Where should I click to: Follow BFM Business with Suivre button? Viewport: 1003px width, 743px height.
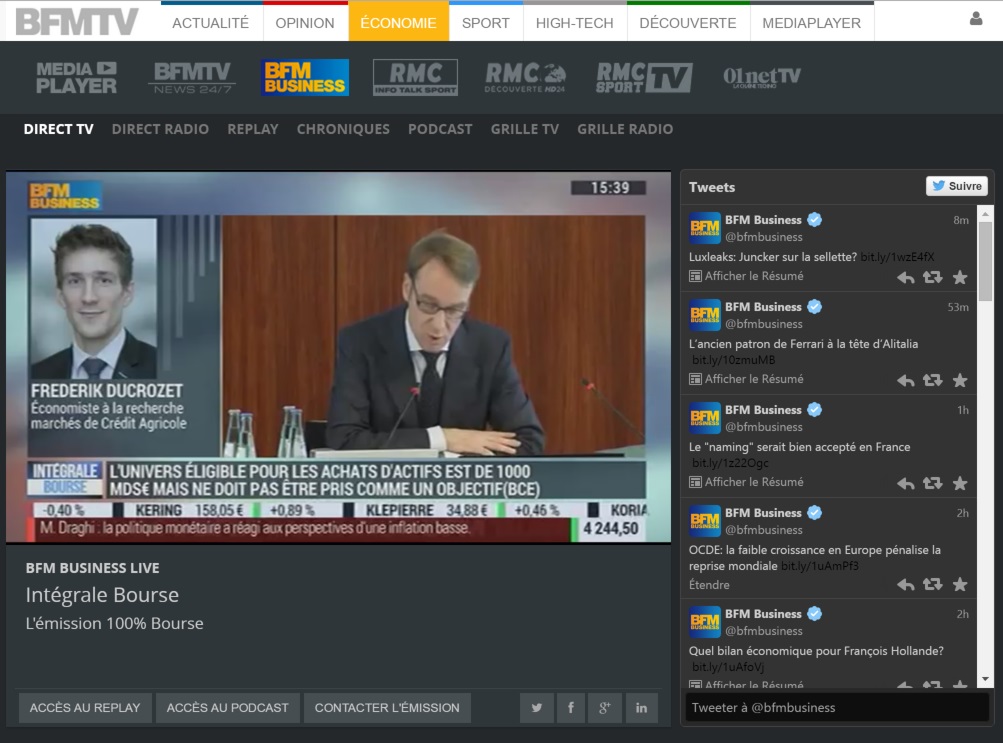pos(956,186)
